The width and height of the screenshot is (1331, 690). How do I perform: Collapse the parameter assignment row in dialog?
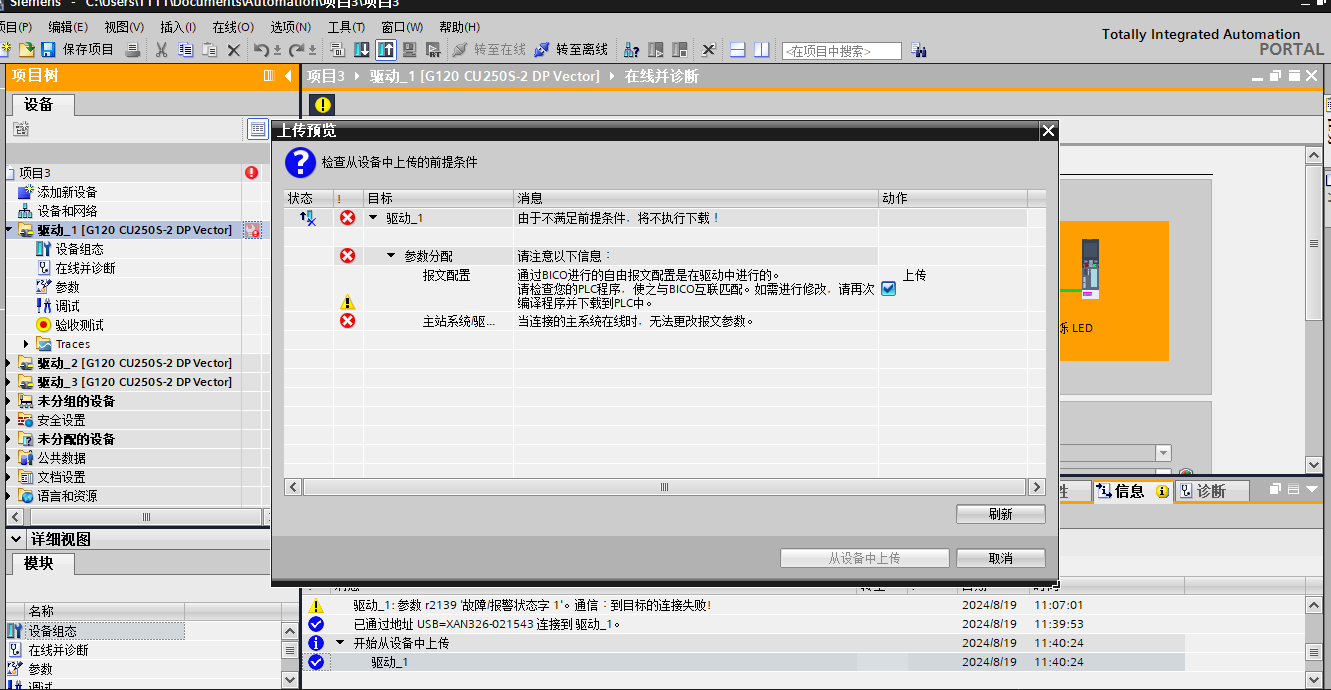pyautogui.click(x=392, y=257)
